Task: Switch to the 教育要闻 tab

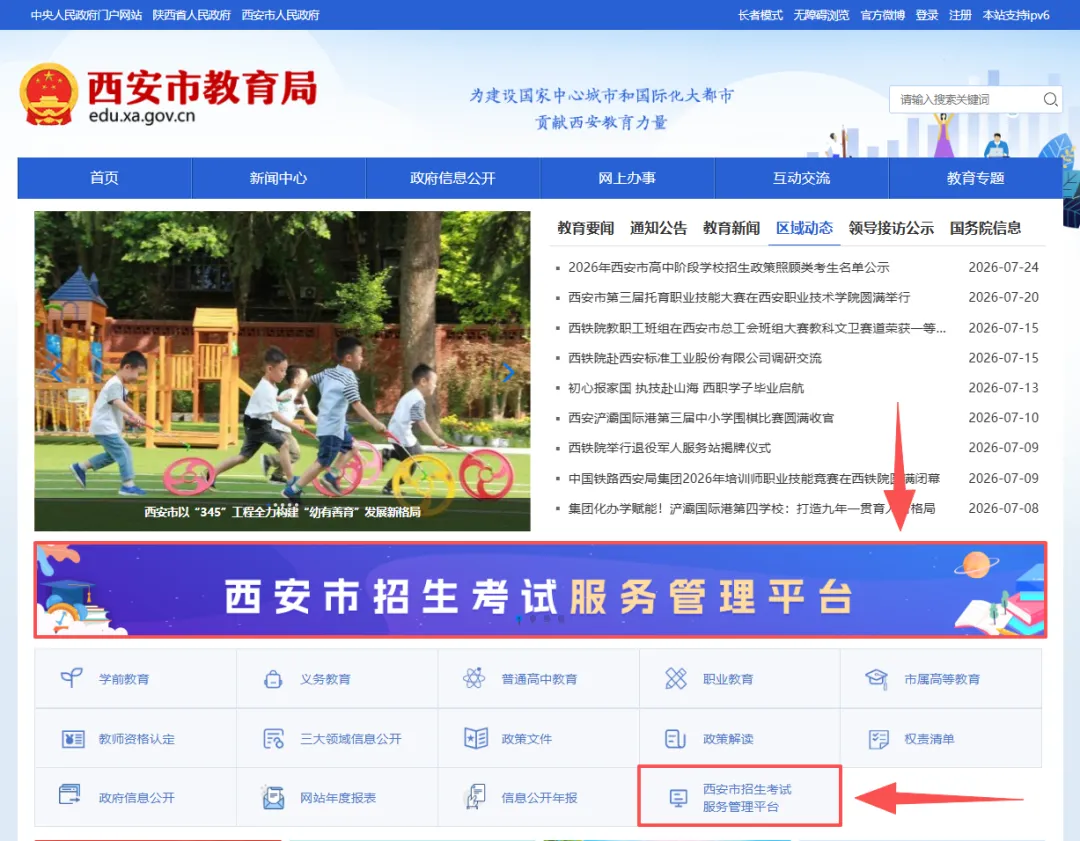Action: click(x=585, y=228)
